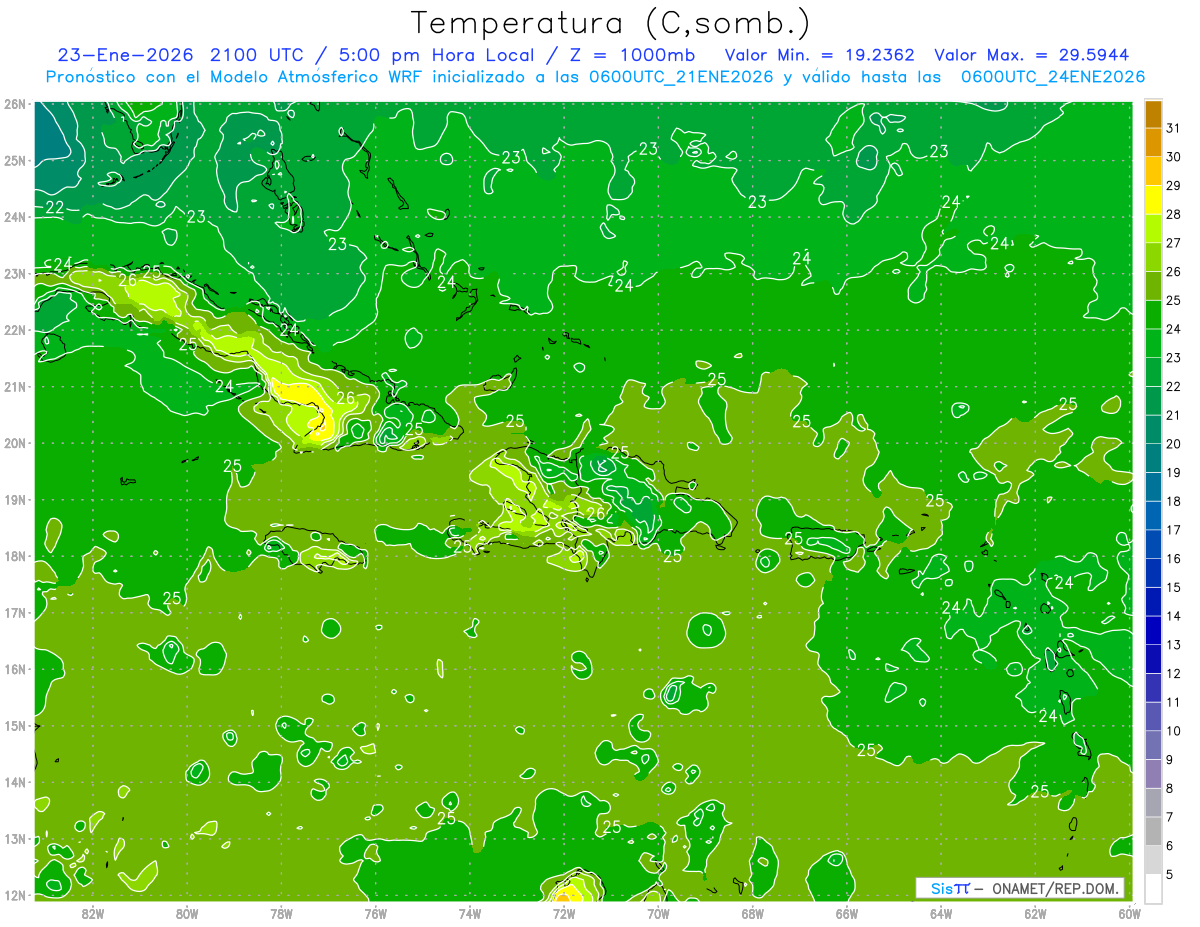The image size is (1200, 927).
Task: Click the legend scale value '29'
Action: coord(1173,186)
